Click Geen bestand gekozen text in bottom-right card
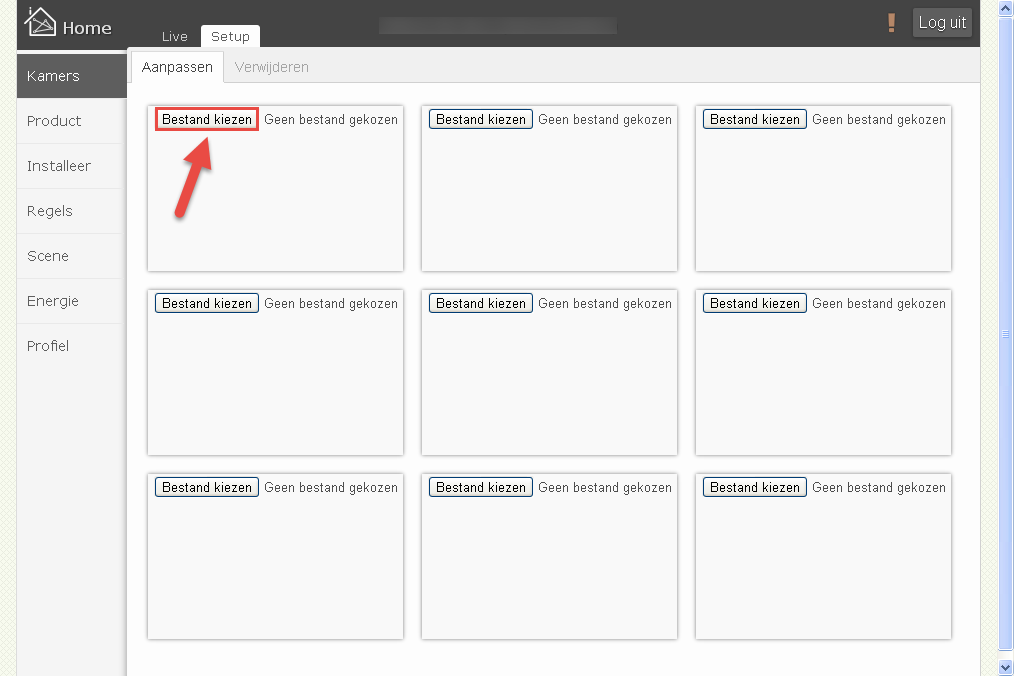 (879, 487)
